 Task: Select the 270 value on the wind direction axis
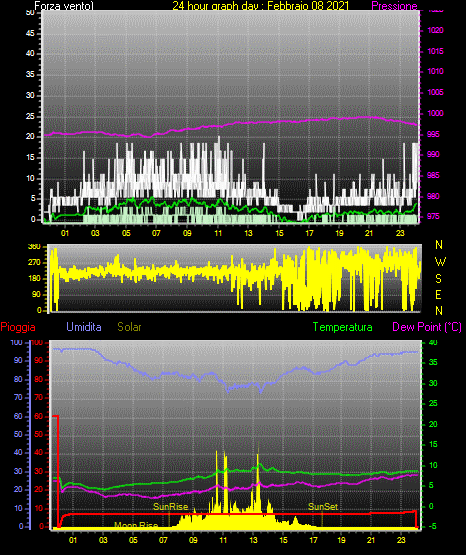pos(34,263)
